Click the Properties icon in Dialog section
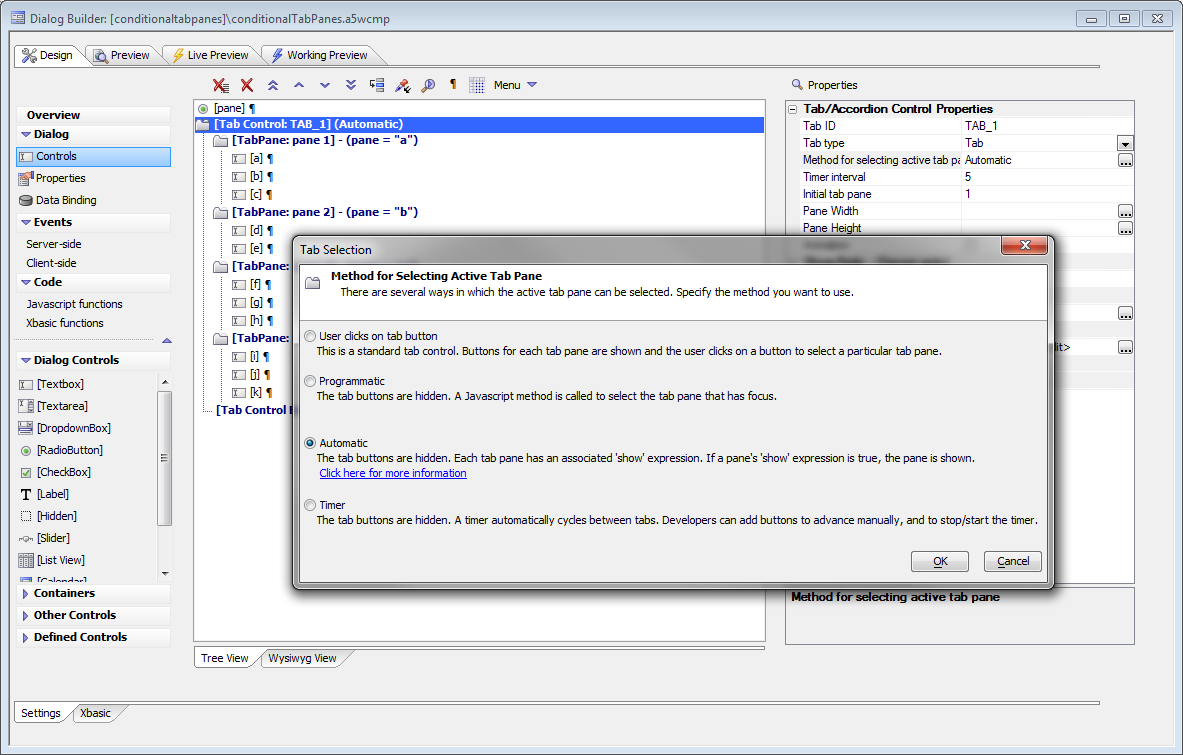 tap(26, 178)
